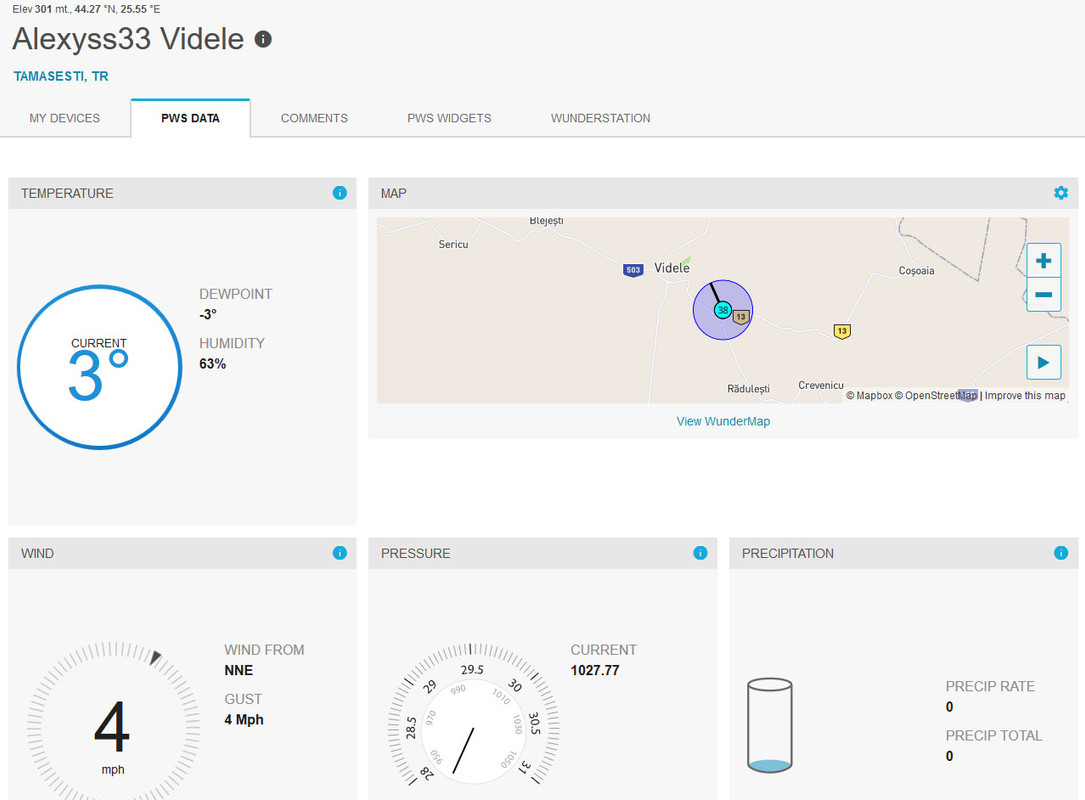Switch to the My Devices tab
1085x800 pixels.
pos(64,118)
